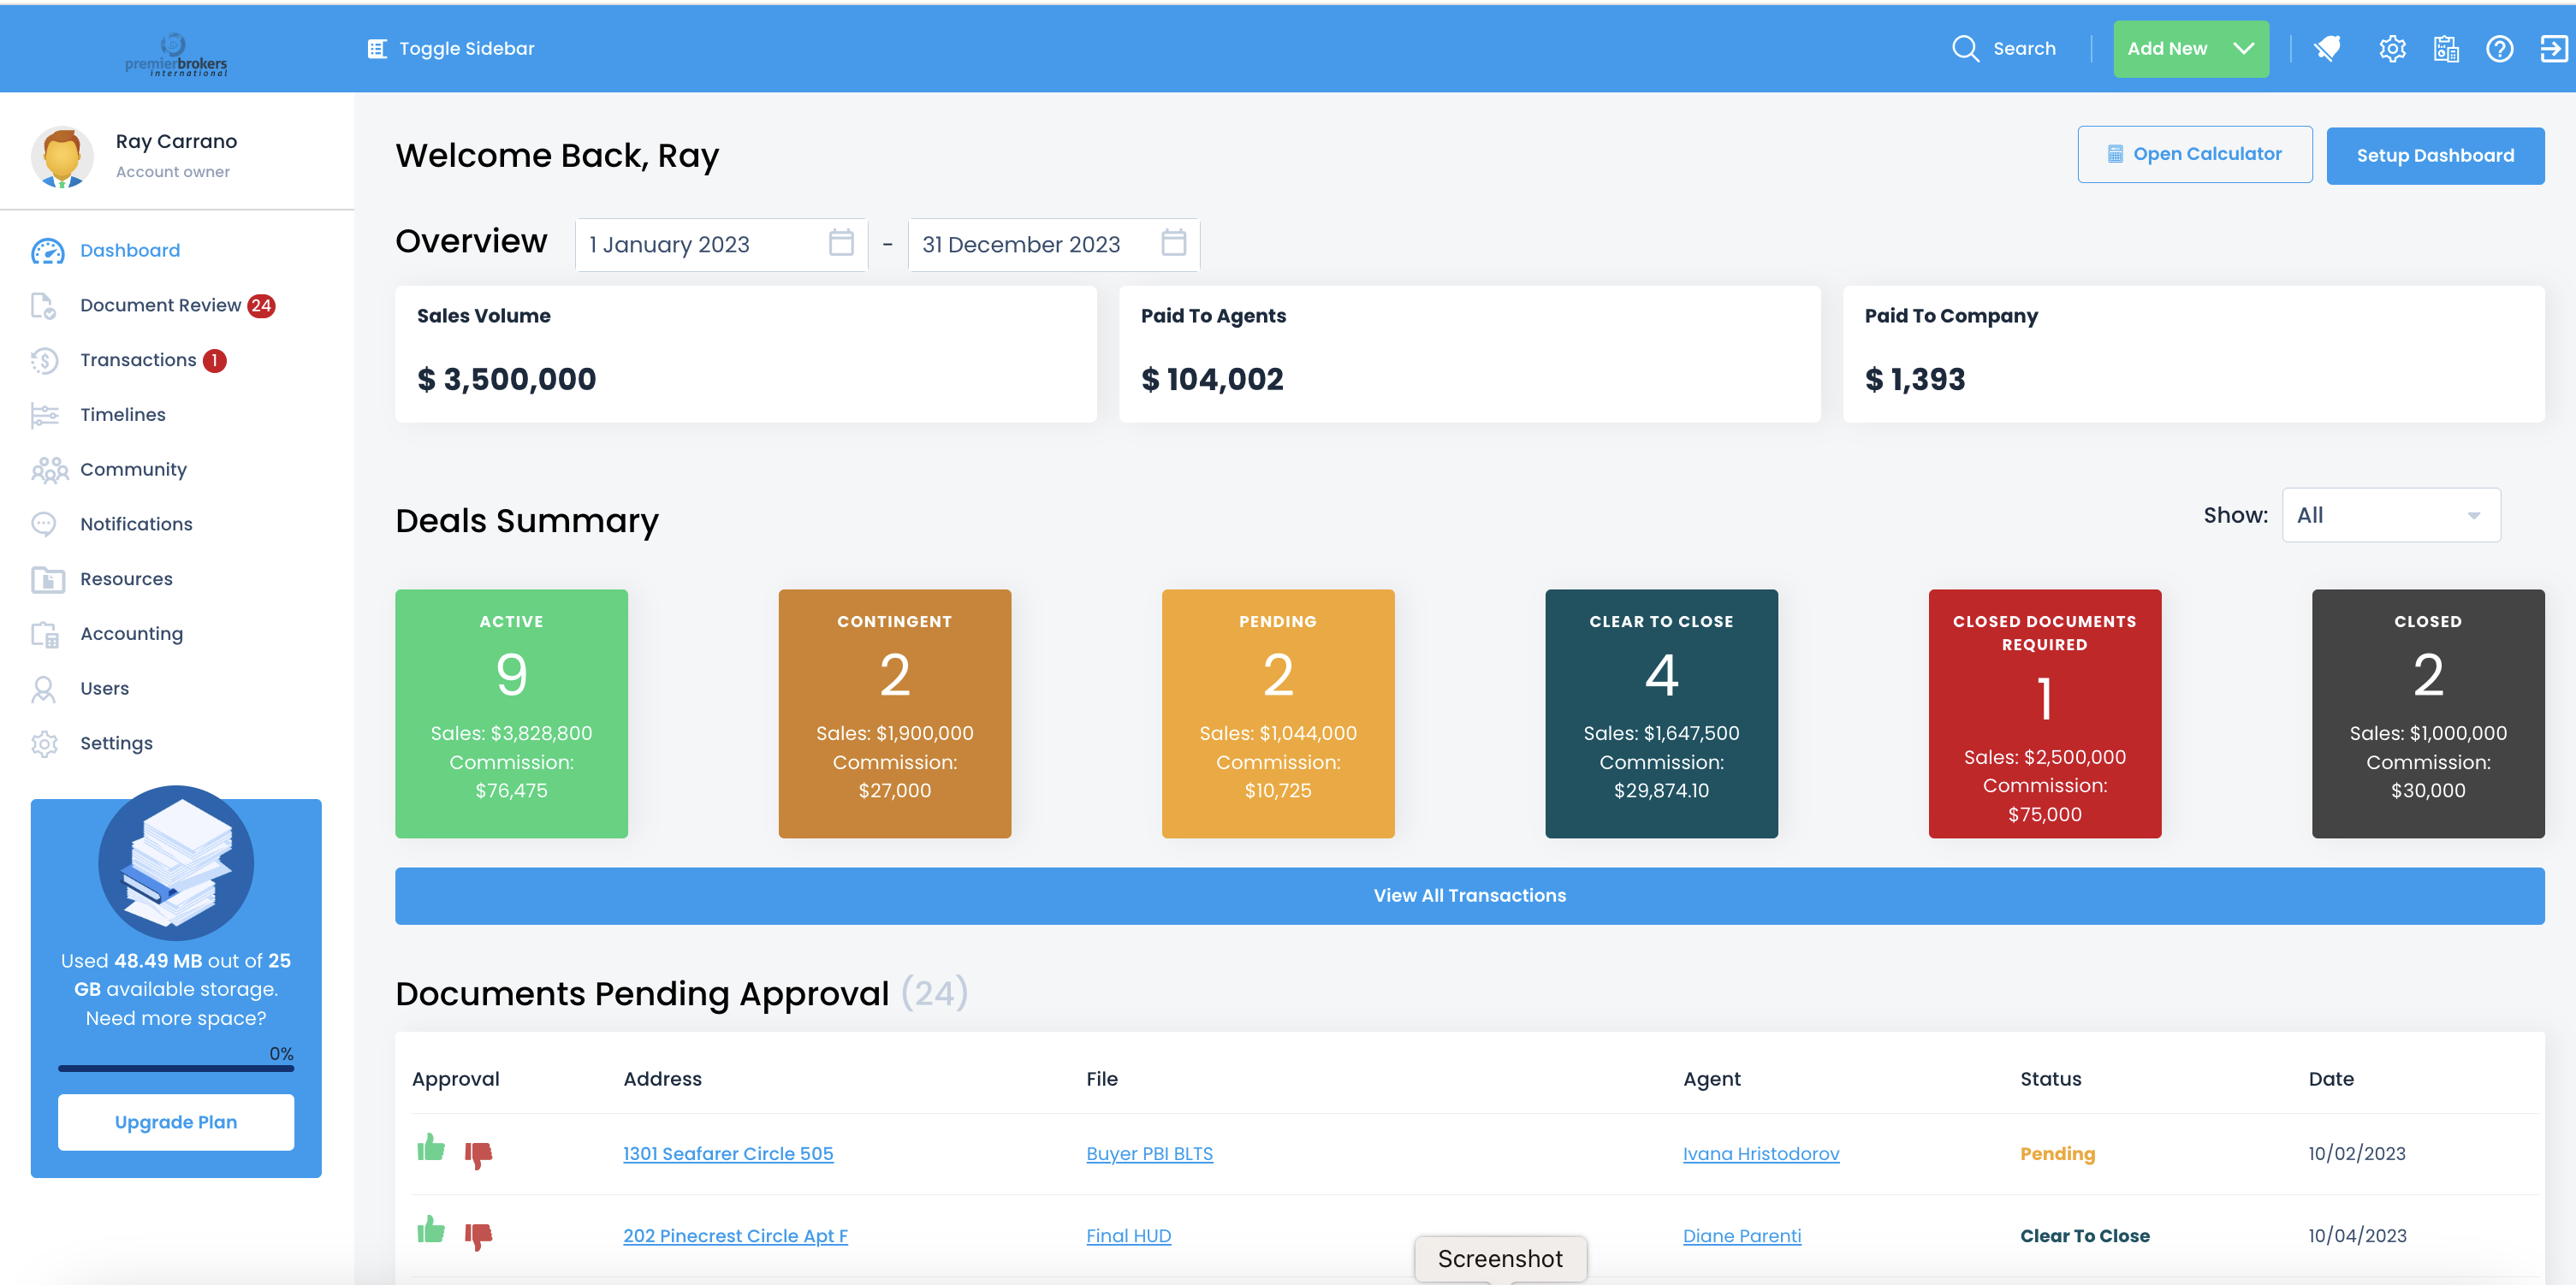Click the 31 December 2023 end date field
The image size is (2576, 1285).
coord(1053,244)
